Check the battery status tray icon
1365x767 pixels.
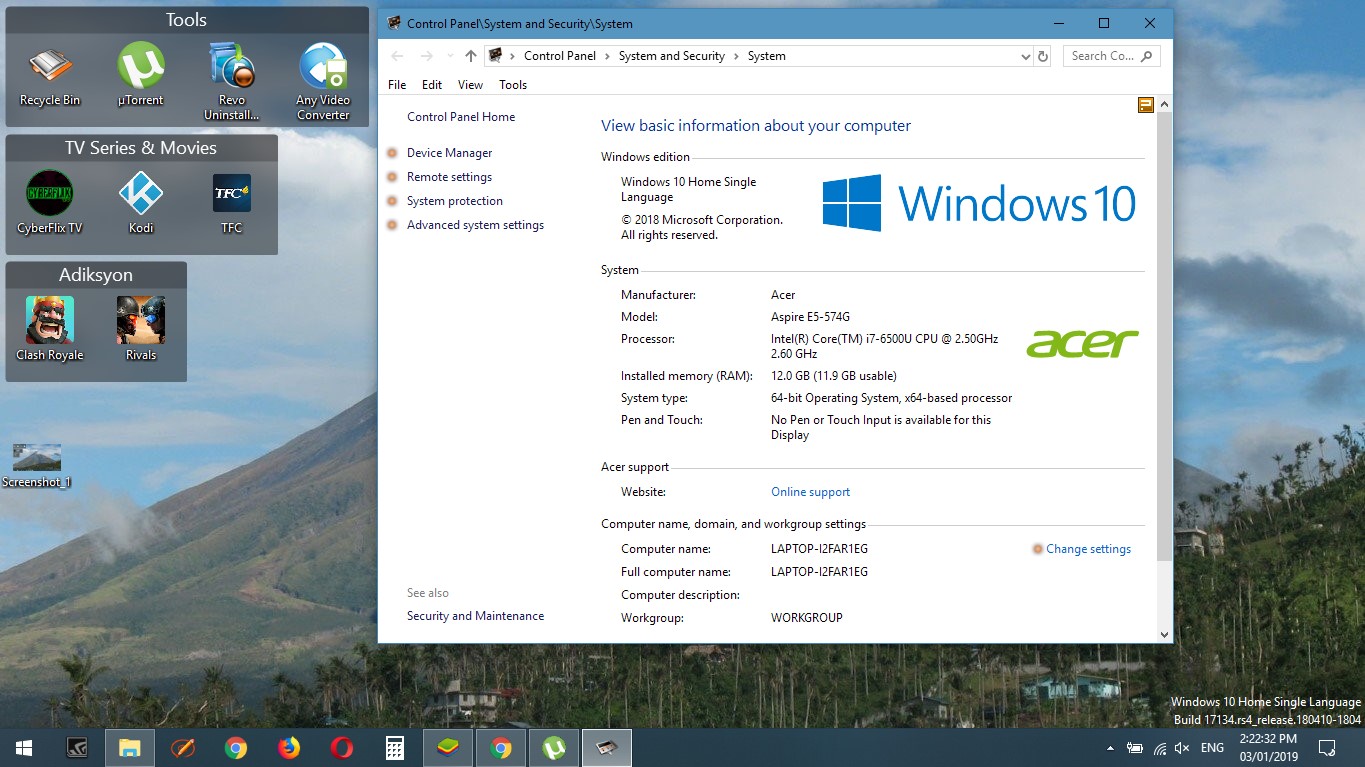pyautogui.click(x=1135, y=748)
